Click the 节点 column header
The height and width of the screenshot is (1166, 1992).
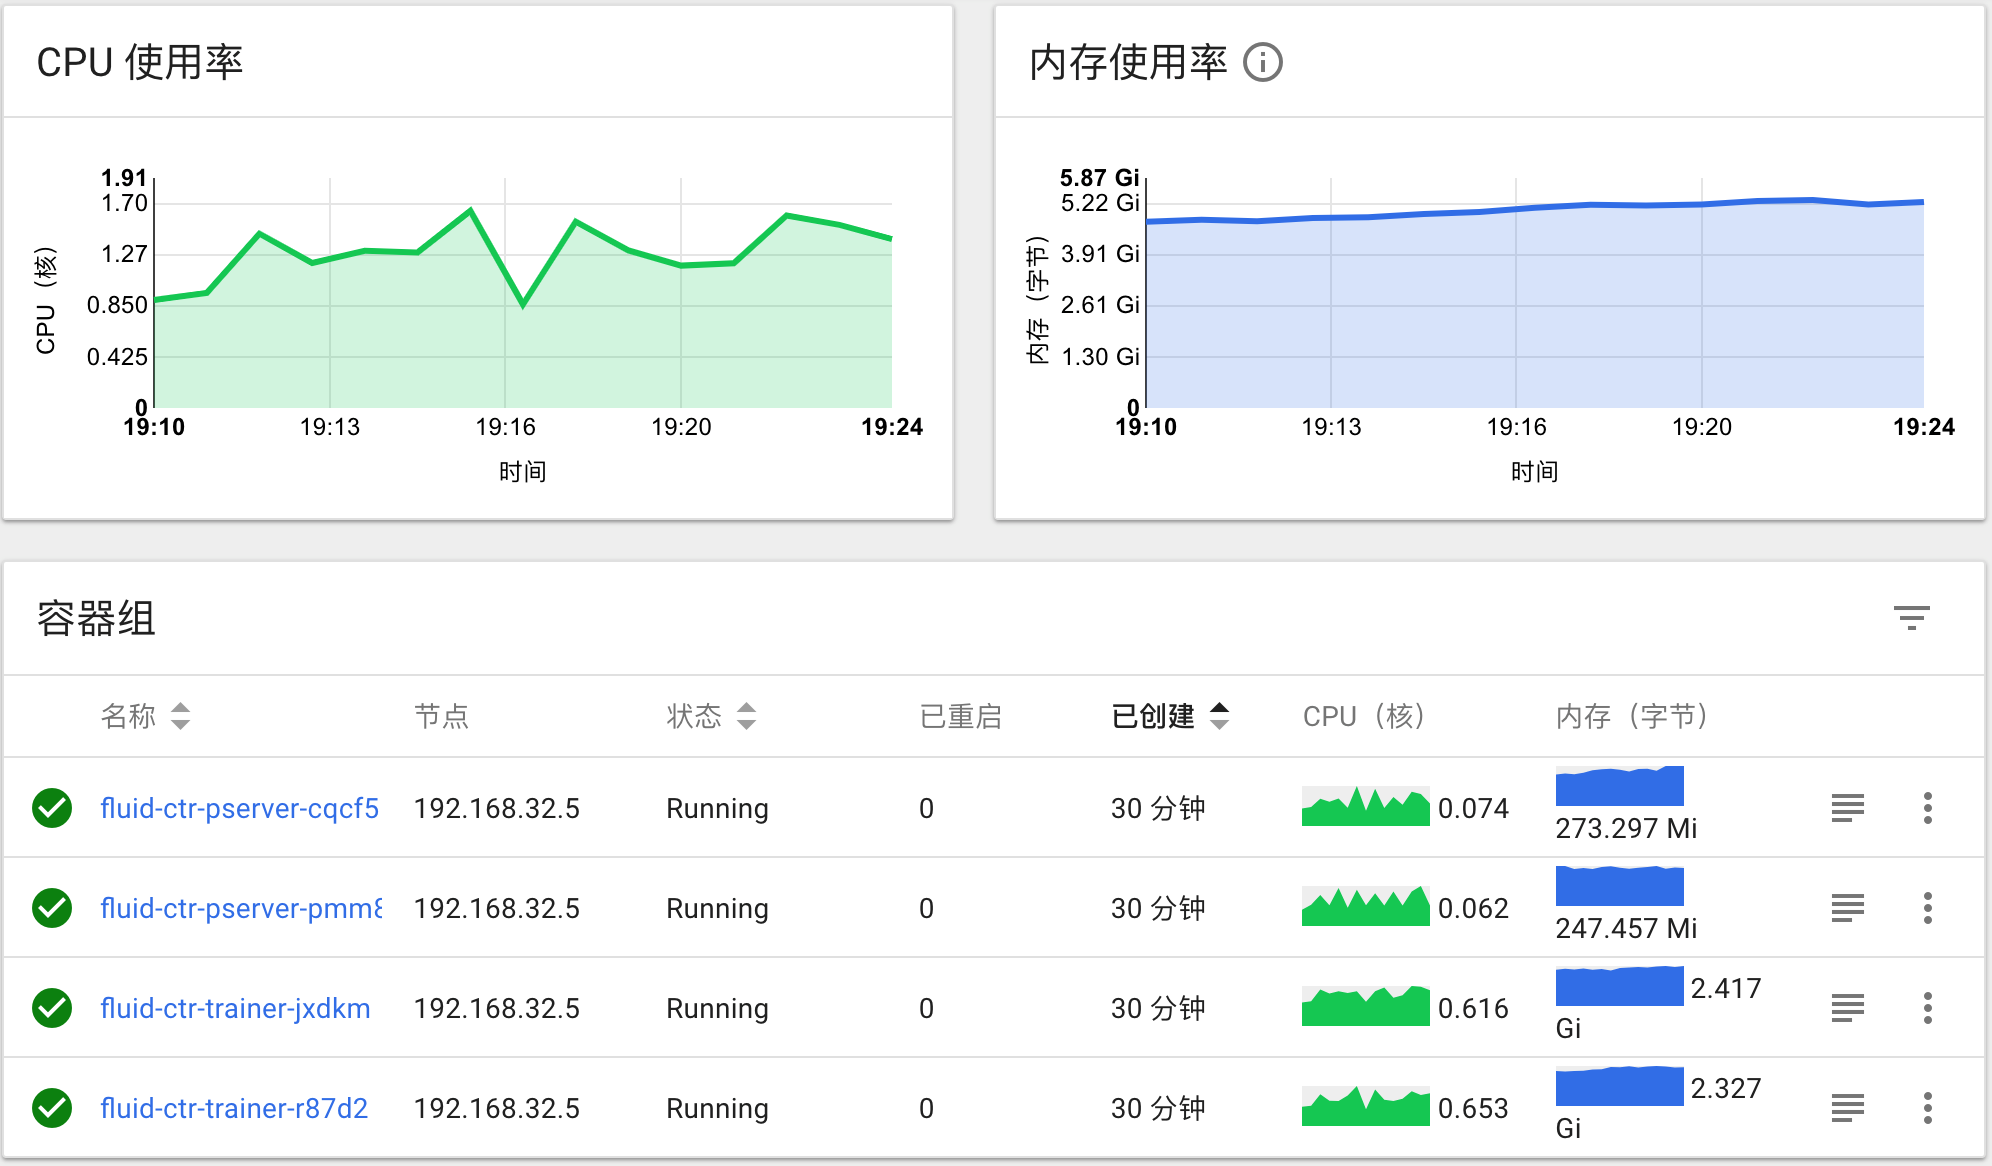point(441,716)
